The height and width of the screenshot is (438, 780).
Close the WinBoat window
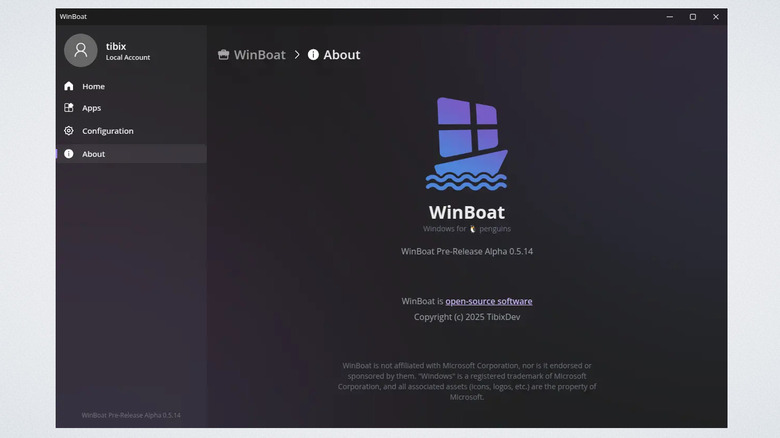click(716, 16)
